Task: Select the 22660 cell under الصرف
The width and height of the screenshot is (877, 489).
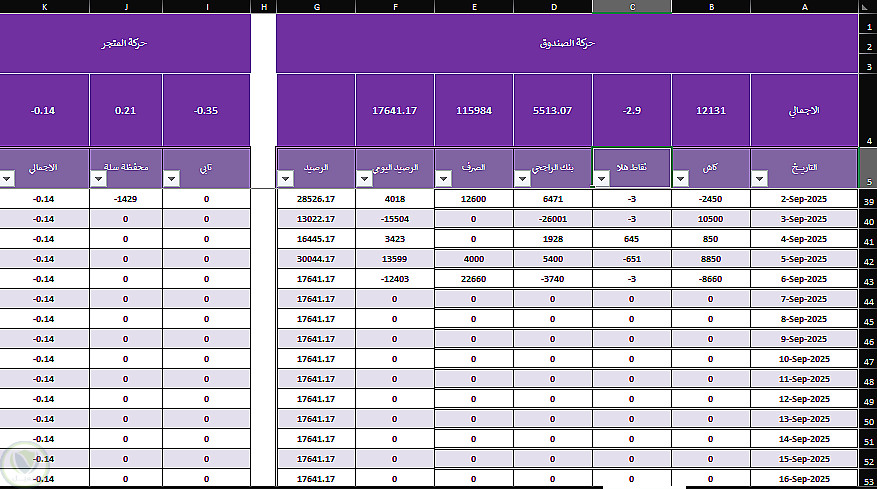Action: tap(474, 279)
